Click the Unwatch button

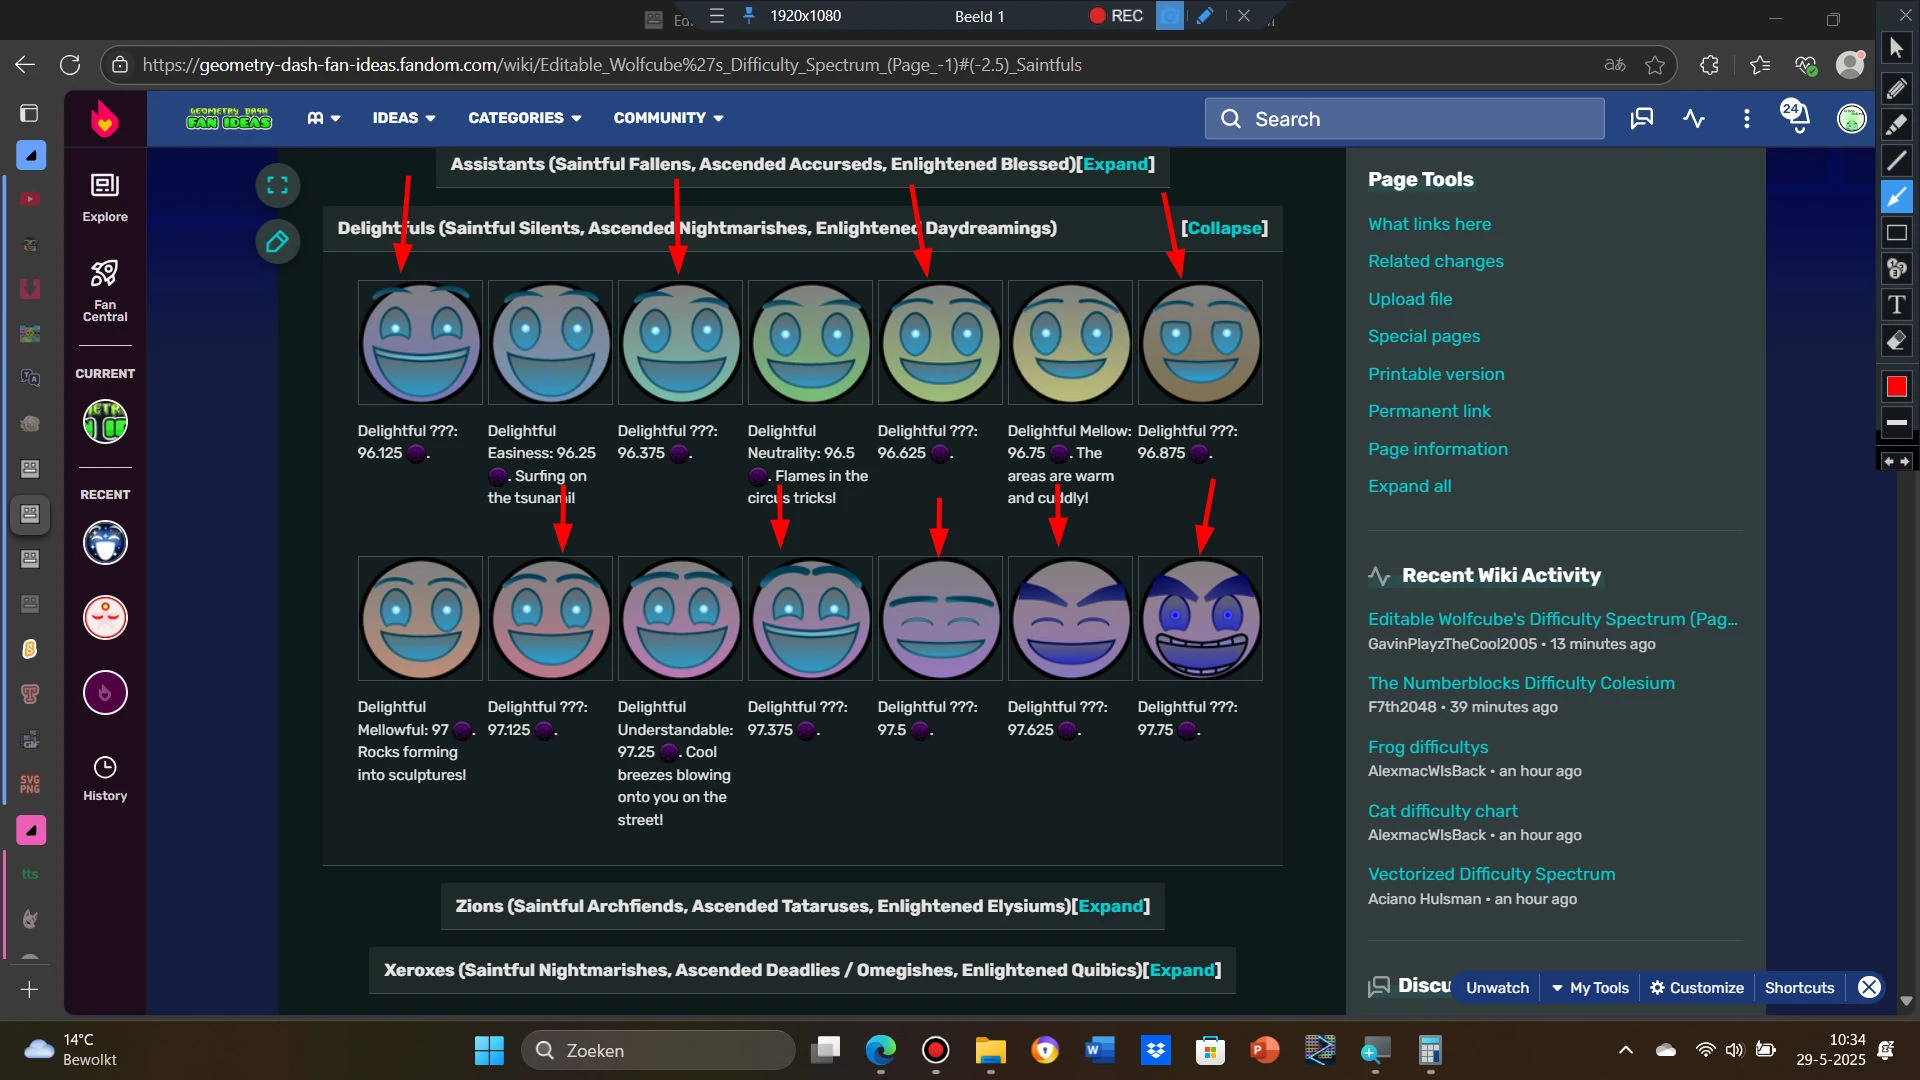(1497, 987)
